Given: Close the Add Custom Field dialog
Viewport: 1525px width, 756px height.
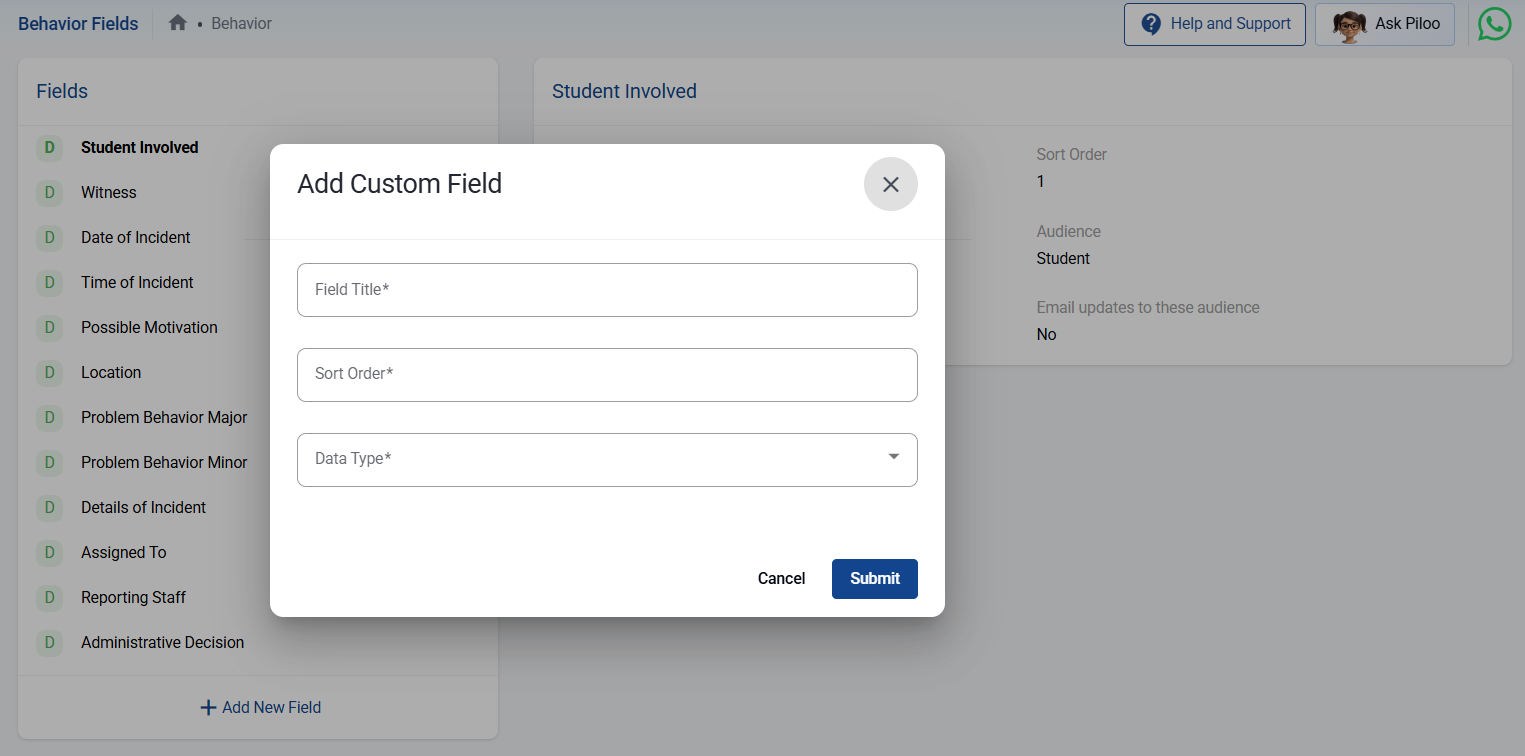Looking at the screenshot, I should click(x=890, y=184).
